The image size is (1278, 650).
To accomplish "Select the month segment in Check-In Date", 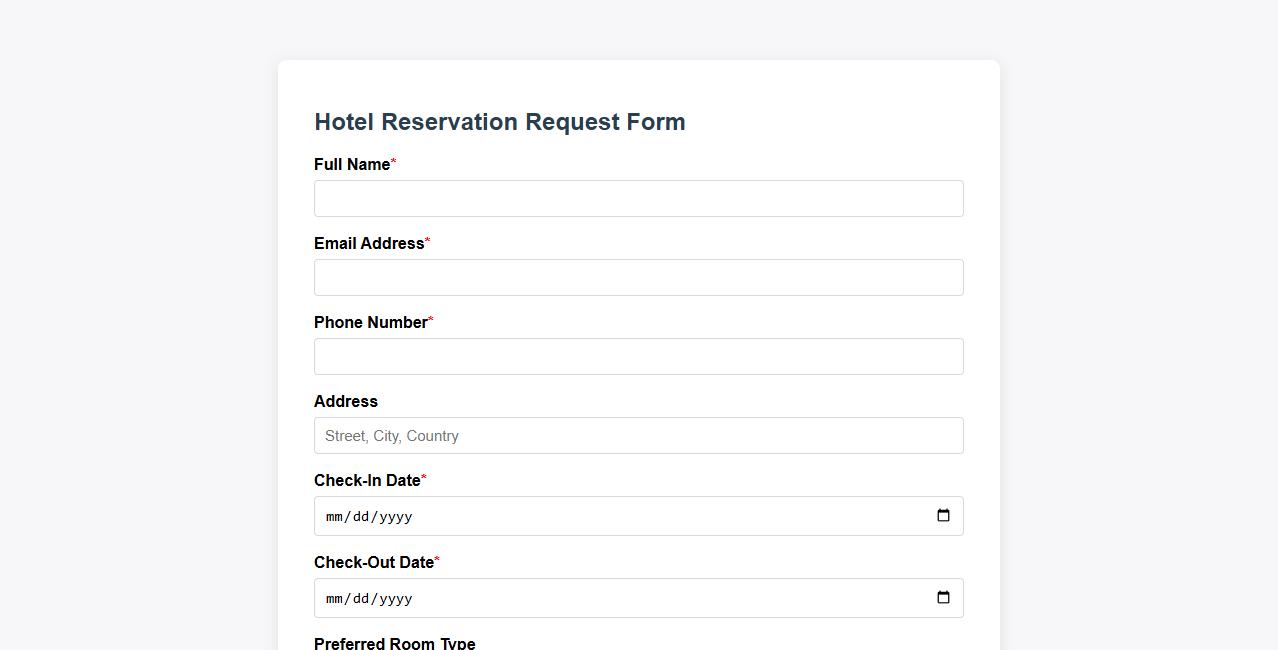I will (336, 516).
